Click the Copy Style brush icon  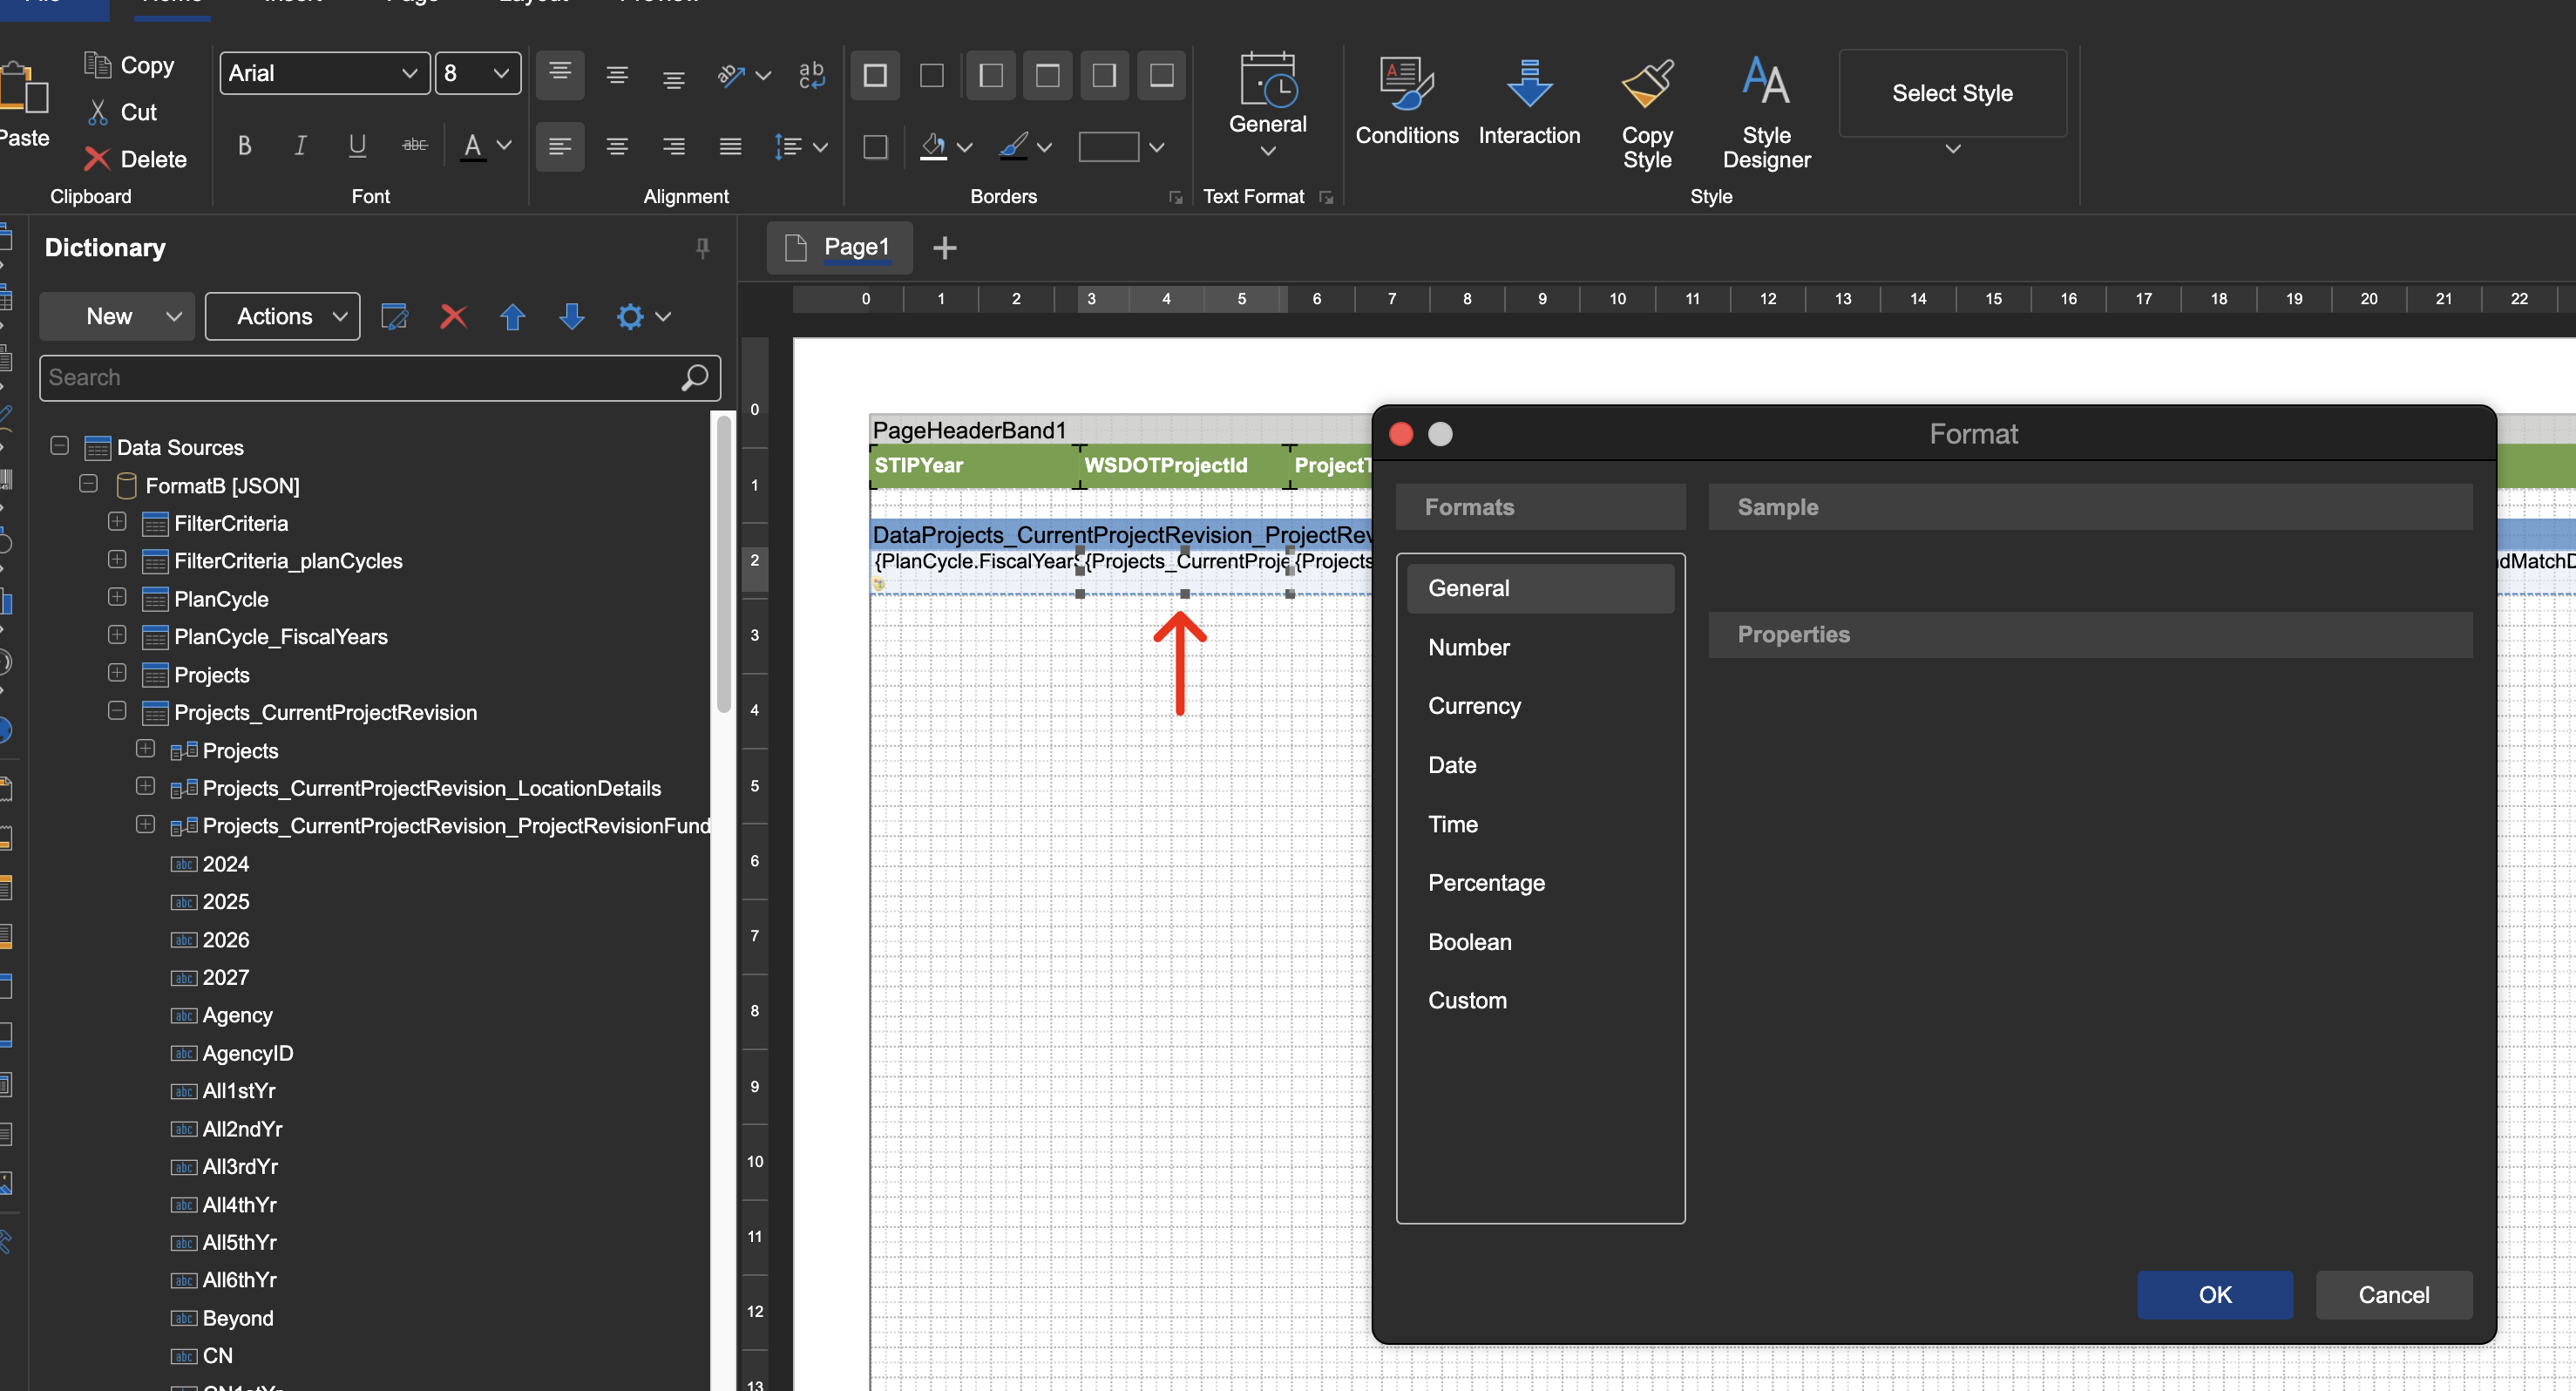click(1647, 83)
